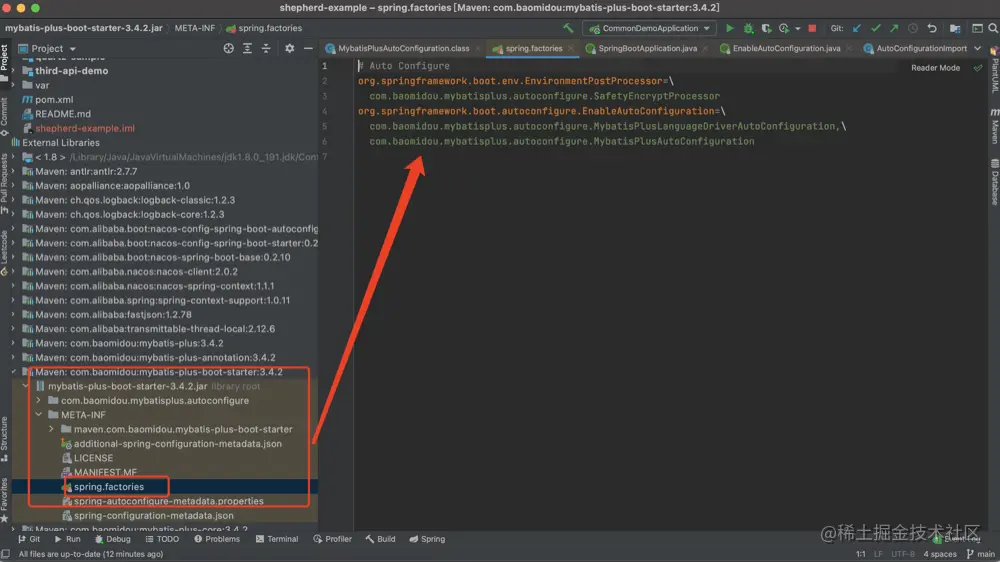Expand com.baomidou.mybatisplus.autoconfigure package
This screenshot has height=562, width=1000.
(39, 401)
